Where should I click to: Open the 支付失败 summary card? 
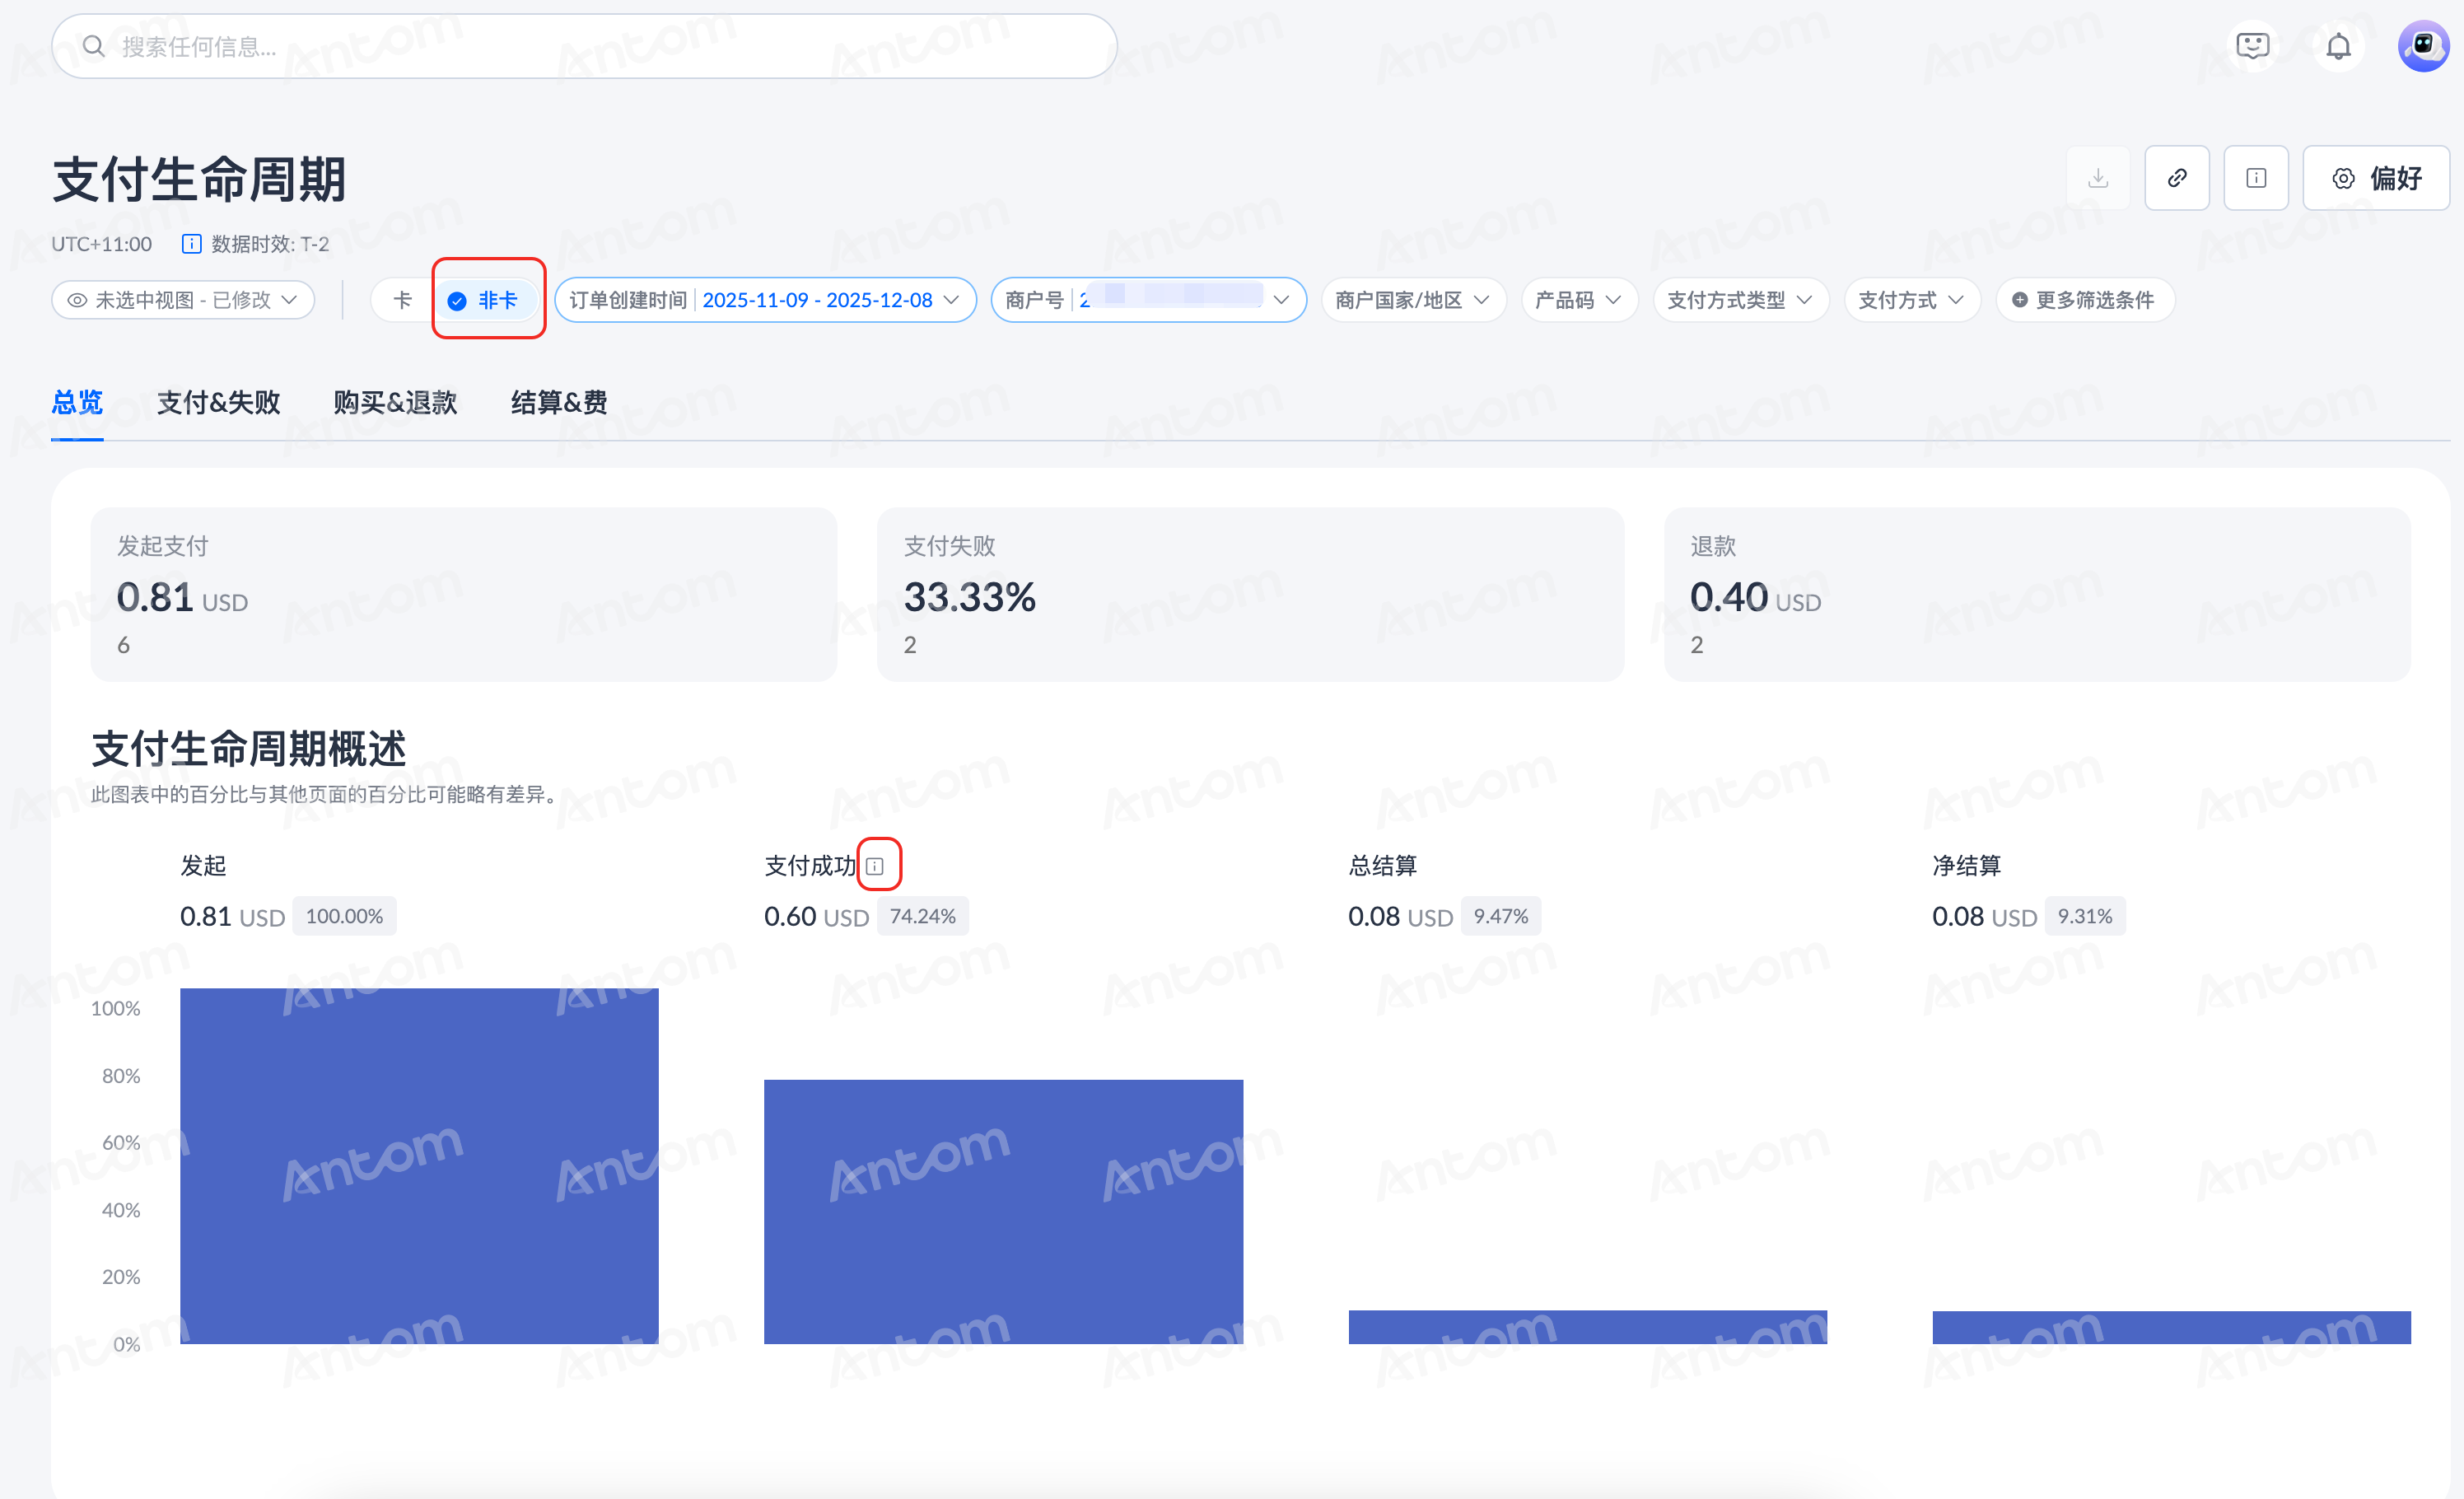(1250, 594)
